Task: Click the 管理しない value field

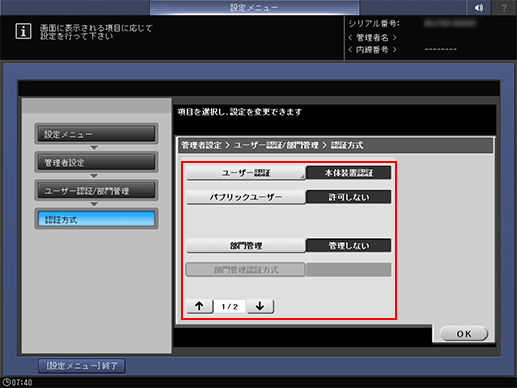Action: 349,246
